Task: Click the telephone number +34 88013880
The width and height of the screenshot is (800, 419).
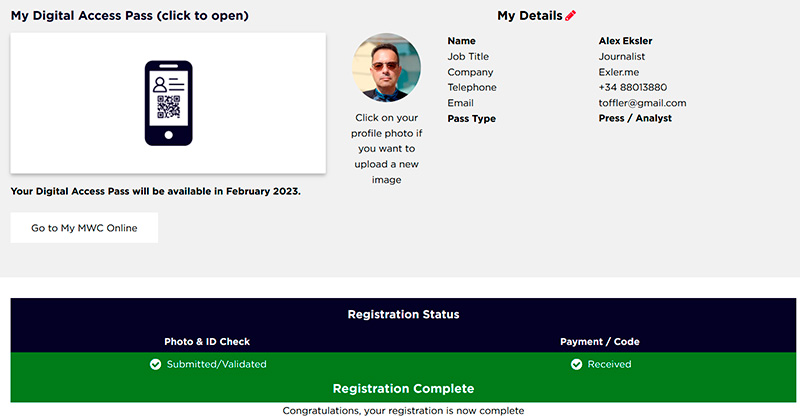Action: click(x=632, y=87)
